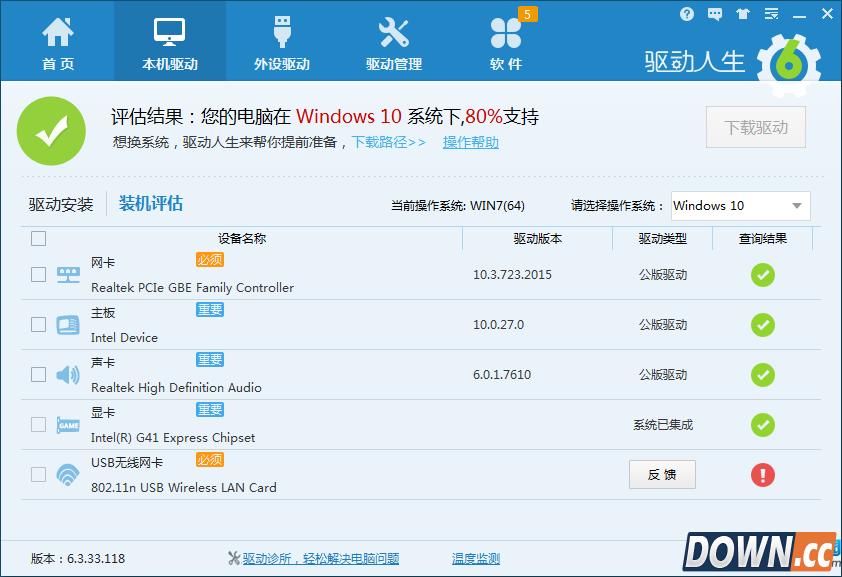842x577 pixels.
Task: Click the help question mark icon
Action: [x=687, y=14]
